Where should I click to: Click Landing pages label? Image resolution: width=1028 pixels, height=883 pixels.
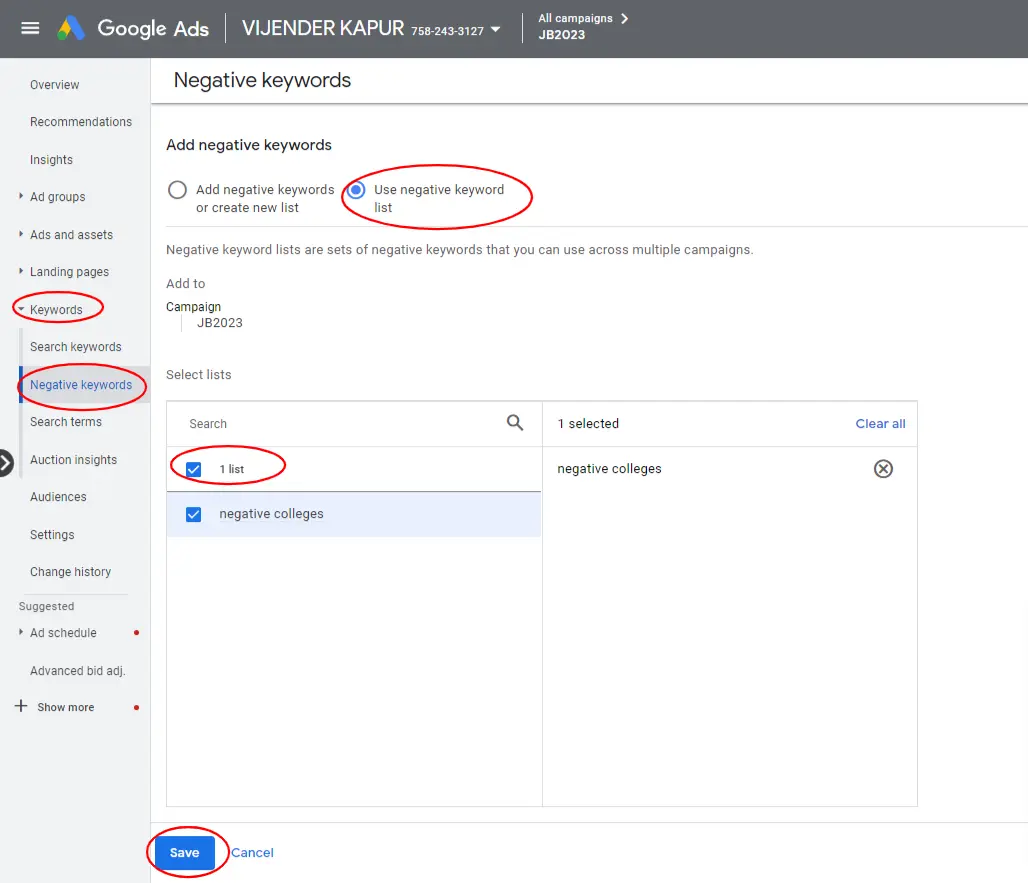[x=69, y=271]
